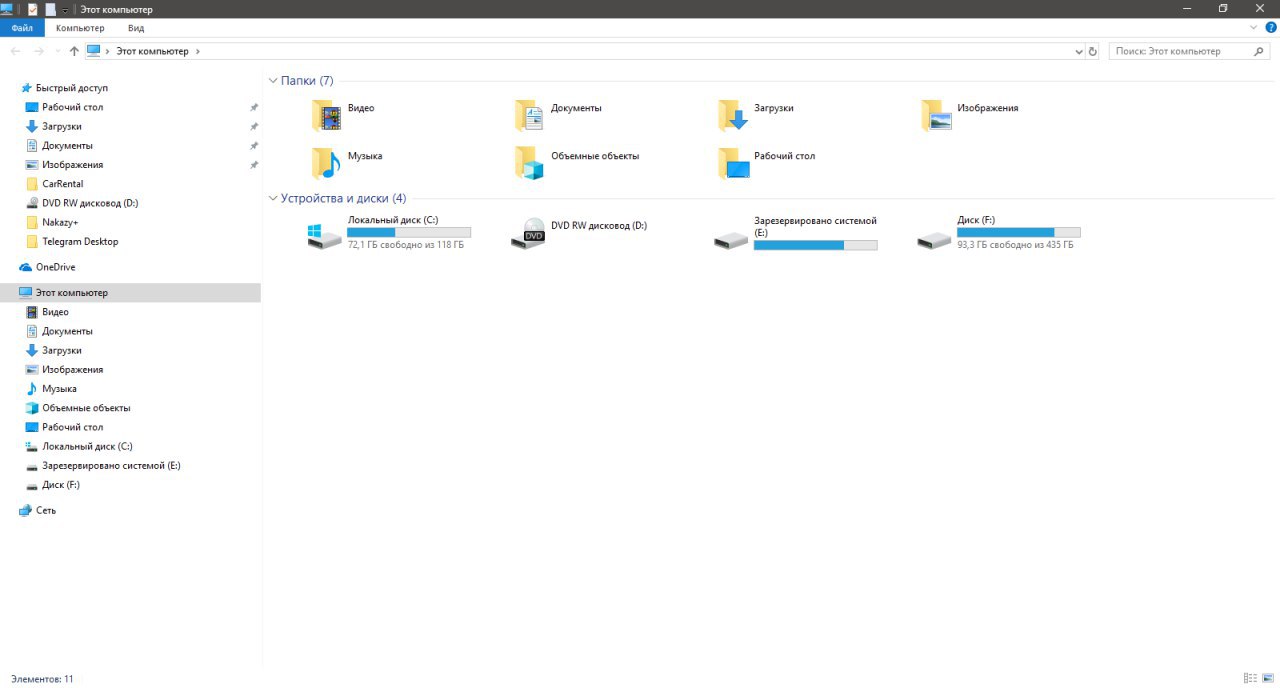Viewport: 1280px width, 688px height.
Task: Select the Видео folder icon in the main pane
Action: pyautogui.click(x=326, y=116)
